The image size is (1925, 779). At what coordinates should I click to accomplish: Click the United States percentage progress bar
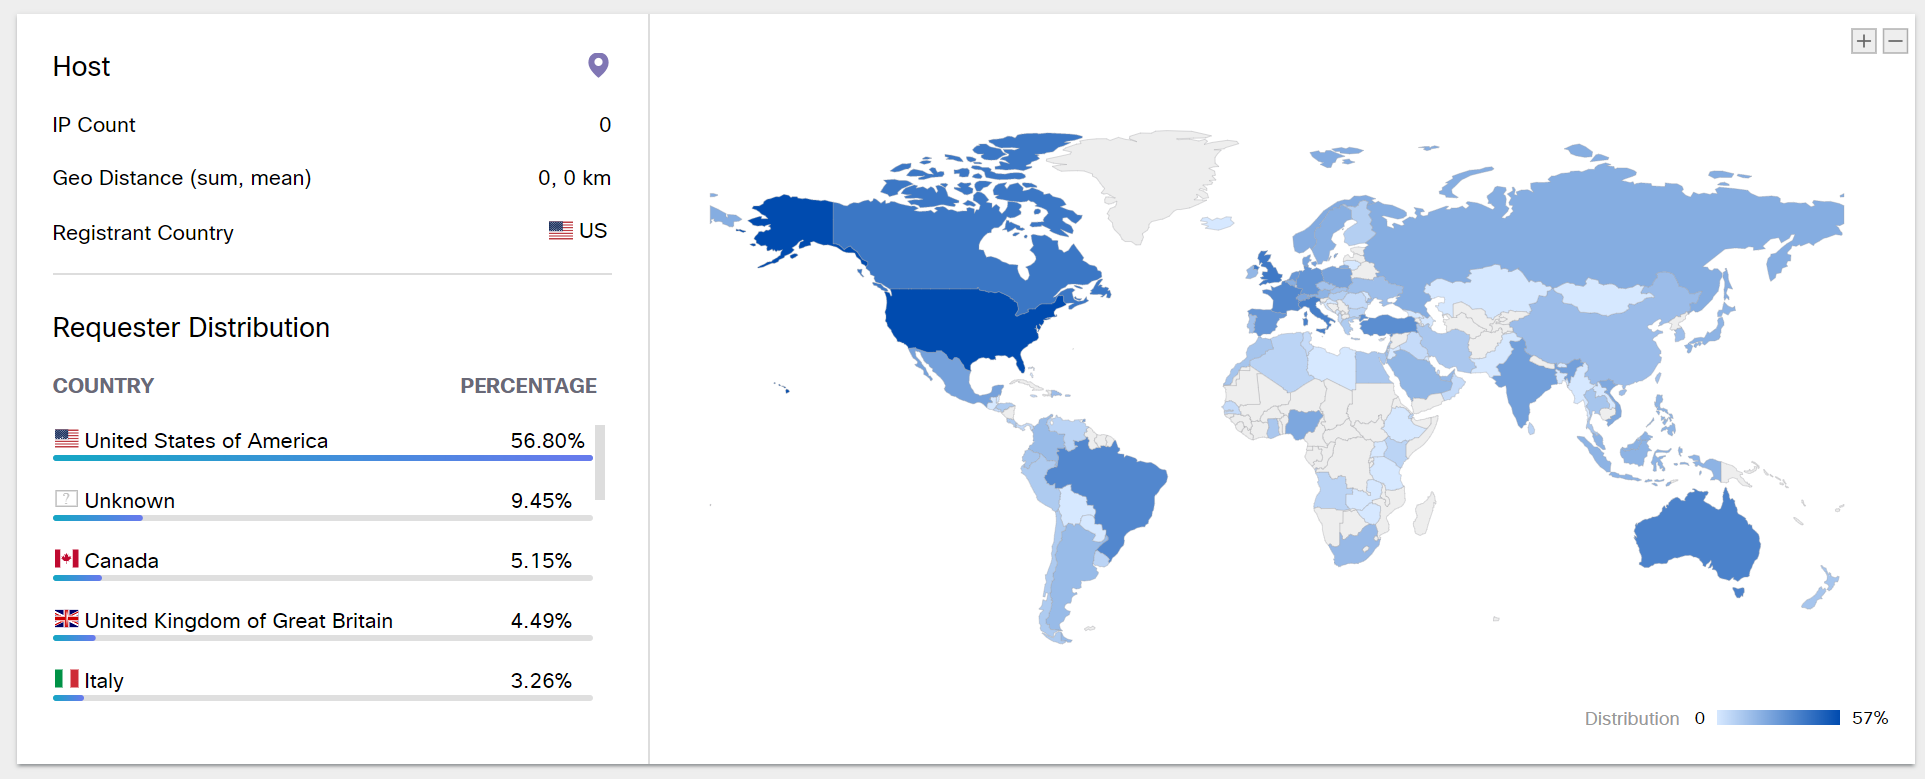coord(322,458)
